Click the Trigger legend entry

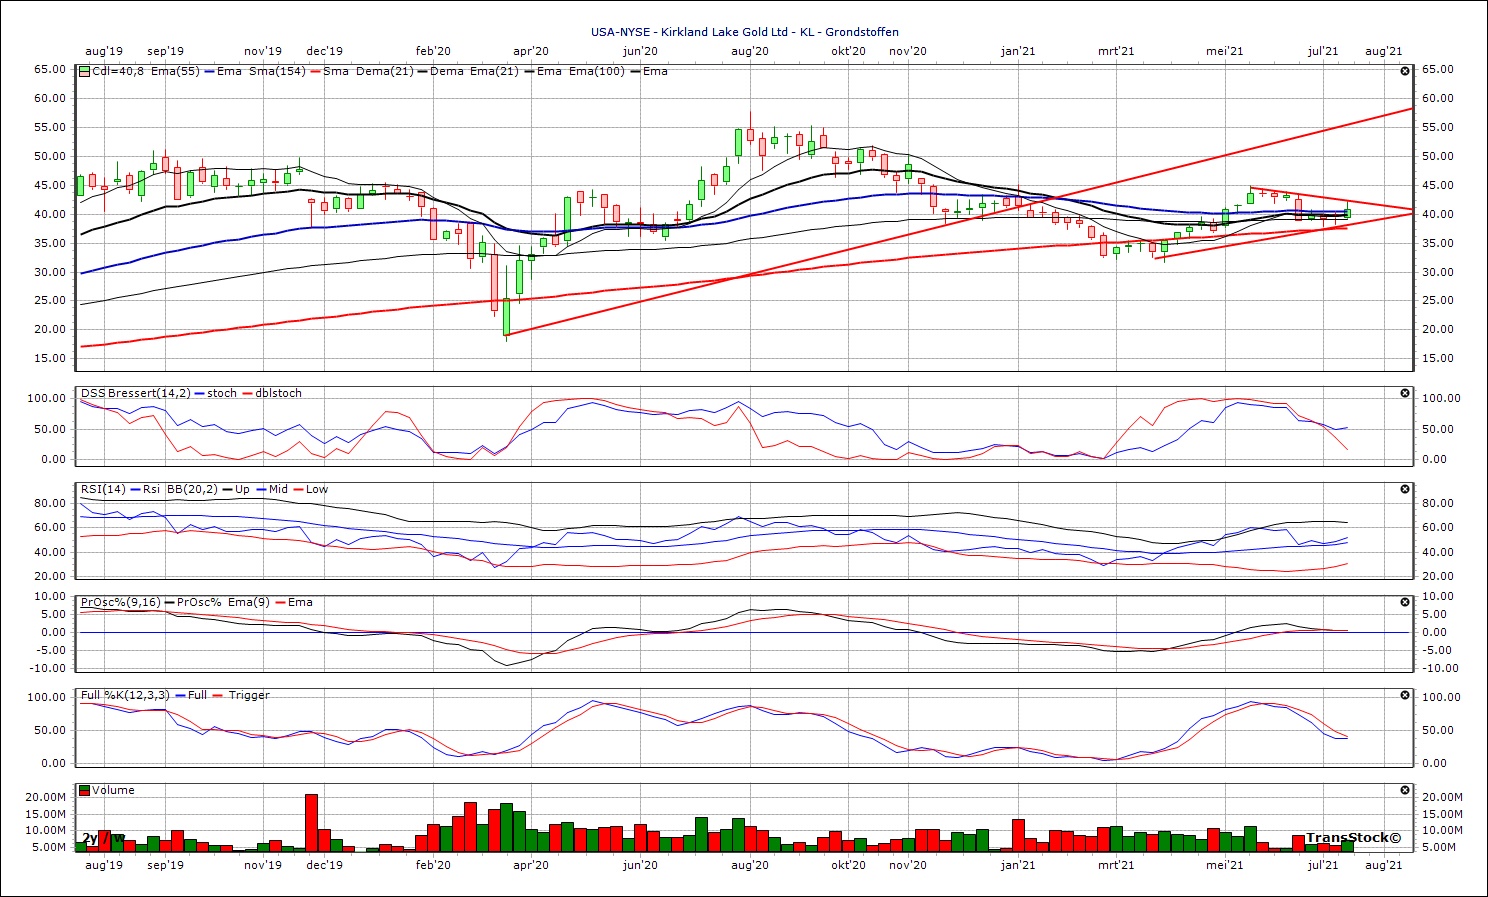(241, 695)
